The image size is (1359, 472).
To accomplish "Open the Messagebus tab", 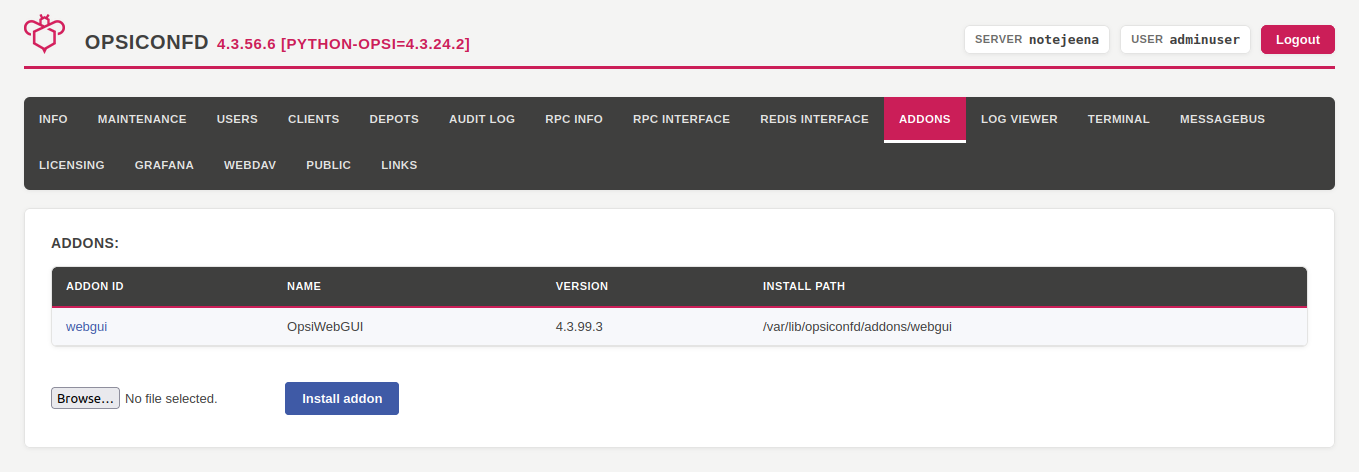I will [1222, 119].
